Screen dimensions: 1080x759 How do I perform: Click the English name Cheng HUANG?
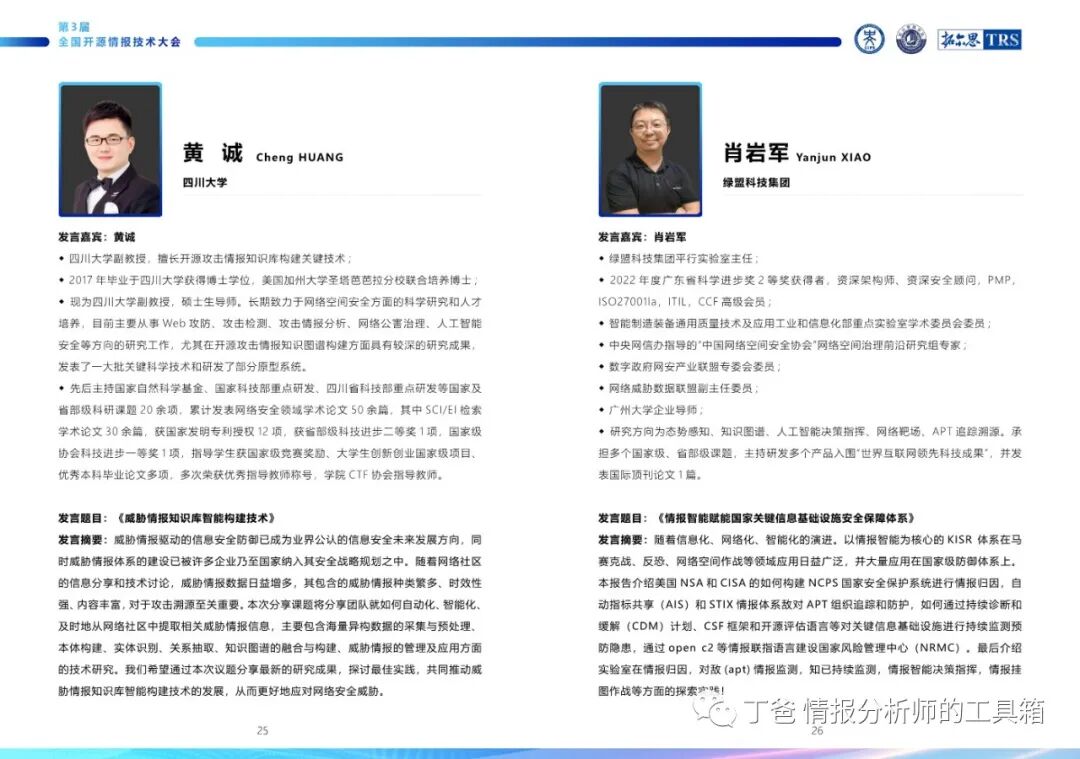point(300,157)
